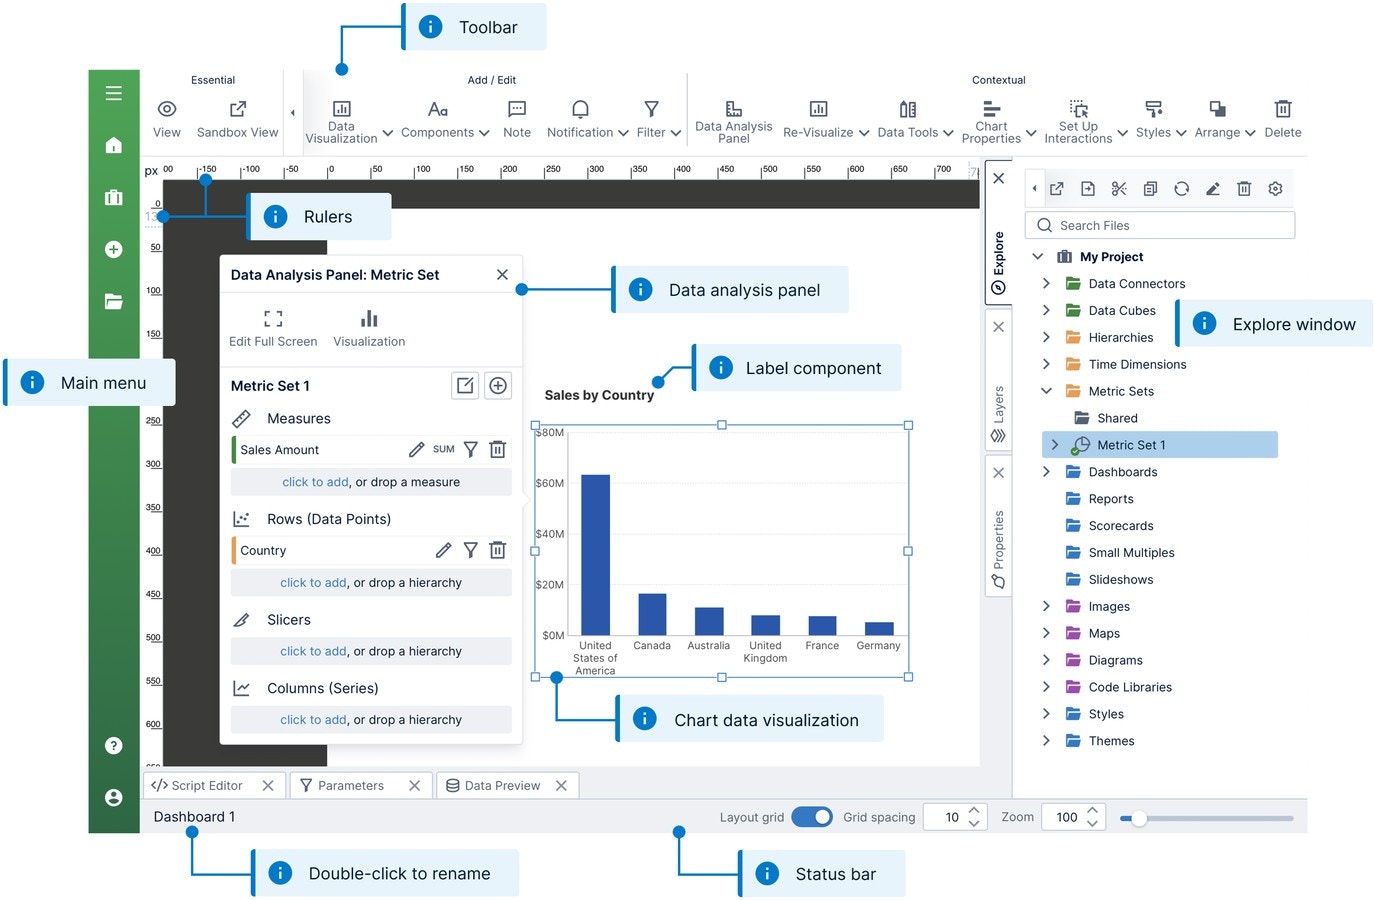This screenshot has width=1374, height=900.
Task: Open the user profile icon
Action: click(x=114, y=797)
